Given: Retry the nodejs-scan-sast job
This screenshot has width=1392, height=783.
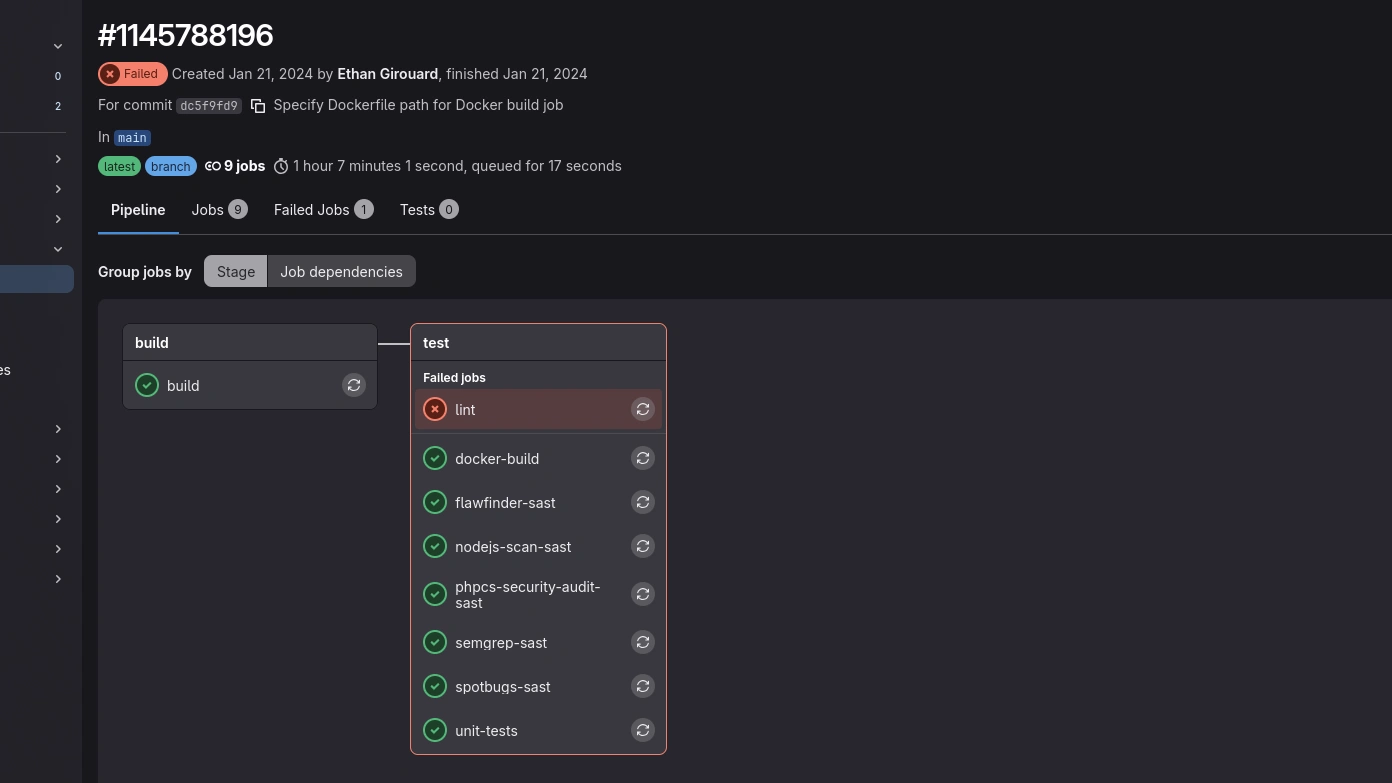Looking at the screenshot, I should 643,546.
